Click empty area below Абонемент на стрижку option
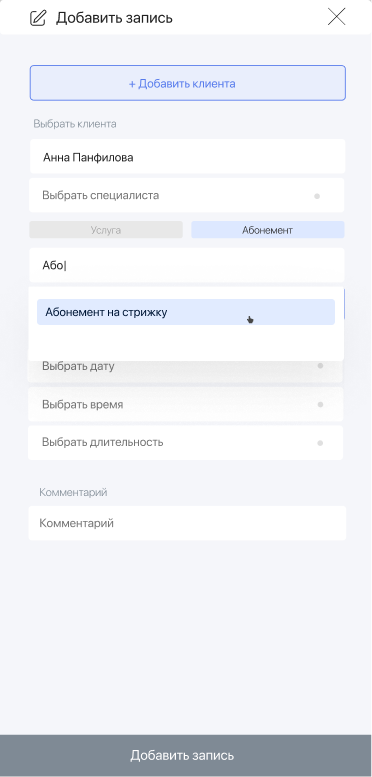 click(x=186, y=342)
